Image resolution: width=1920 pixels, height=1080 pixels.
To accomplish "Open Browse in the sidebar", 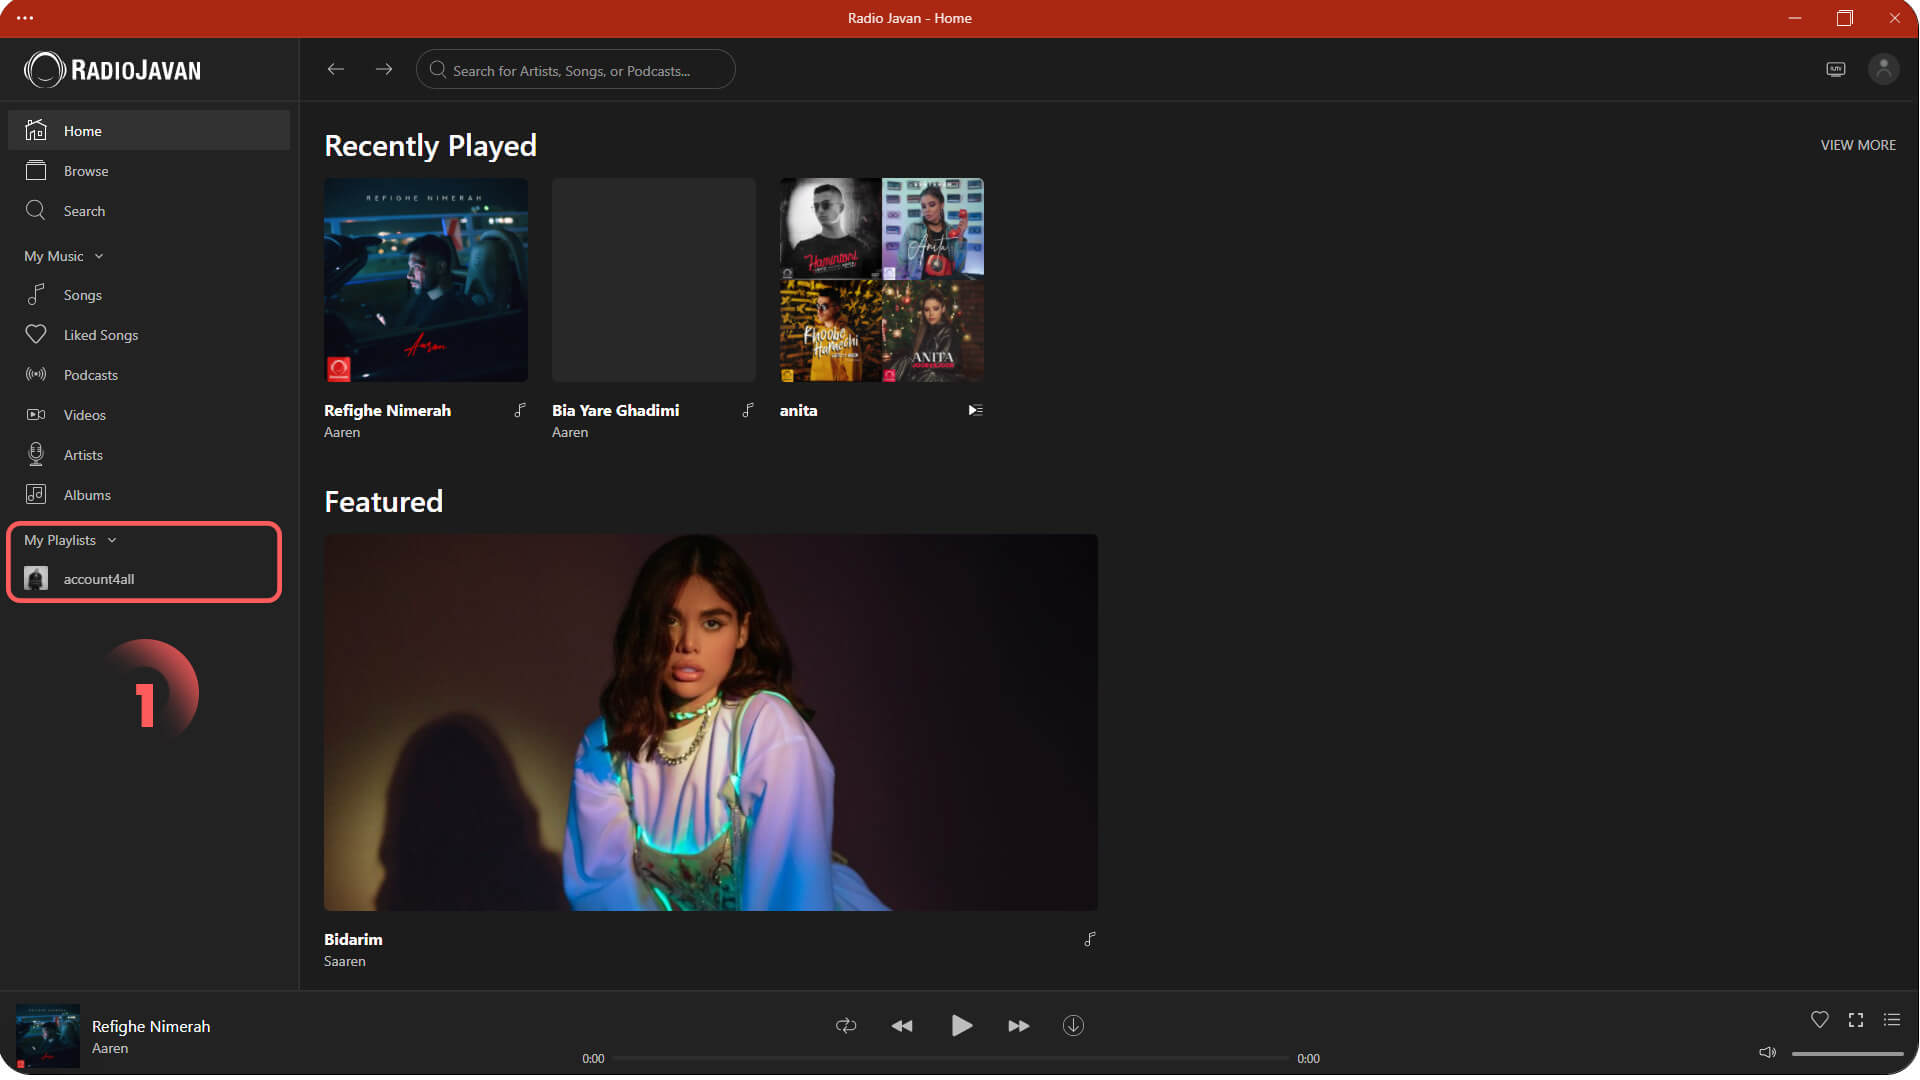I will click(x=148, y=171).
